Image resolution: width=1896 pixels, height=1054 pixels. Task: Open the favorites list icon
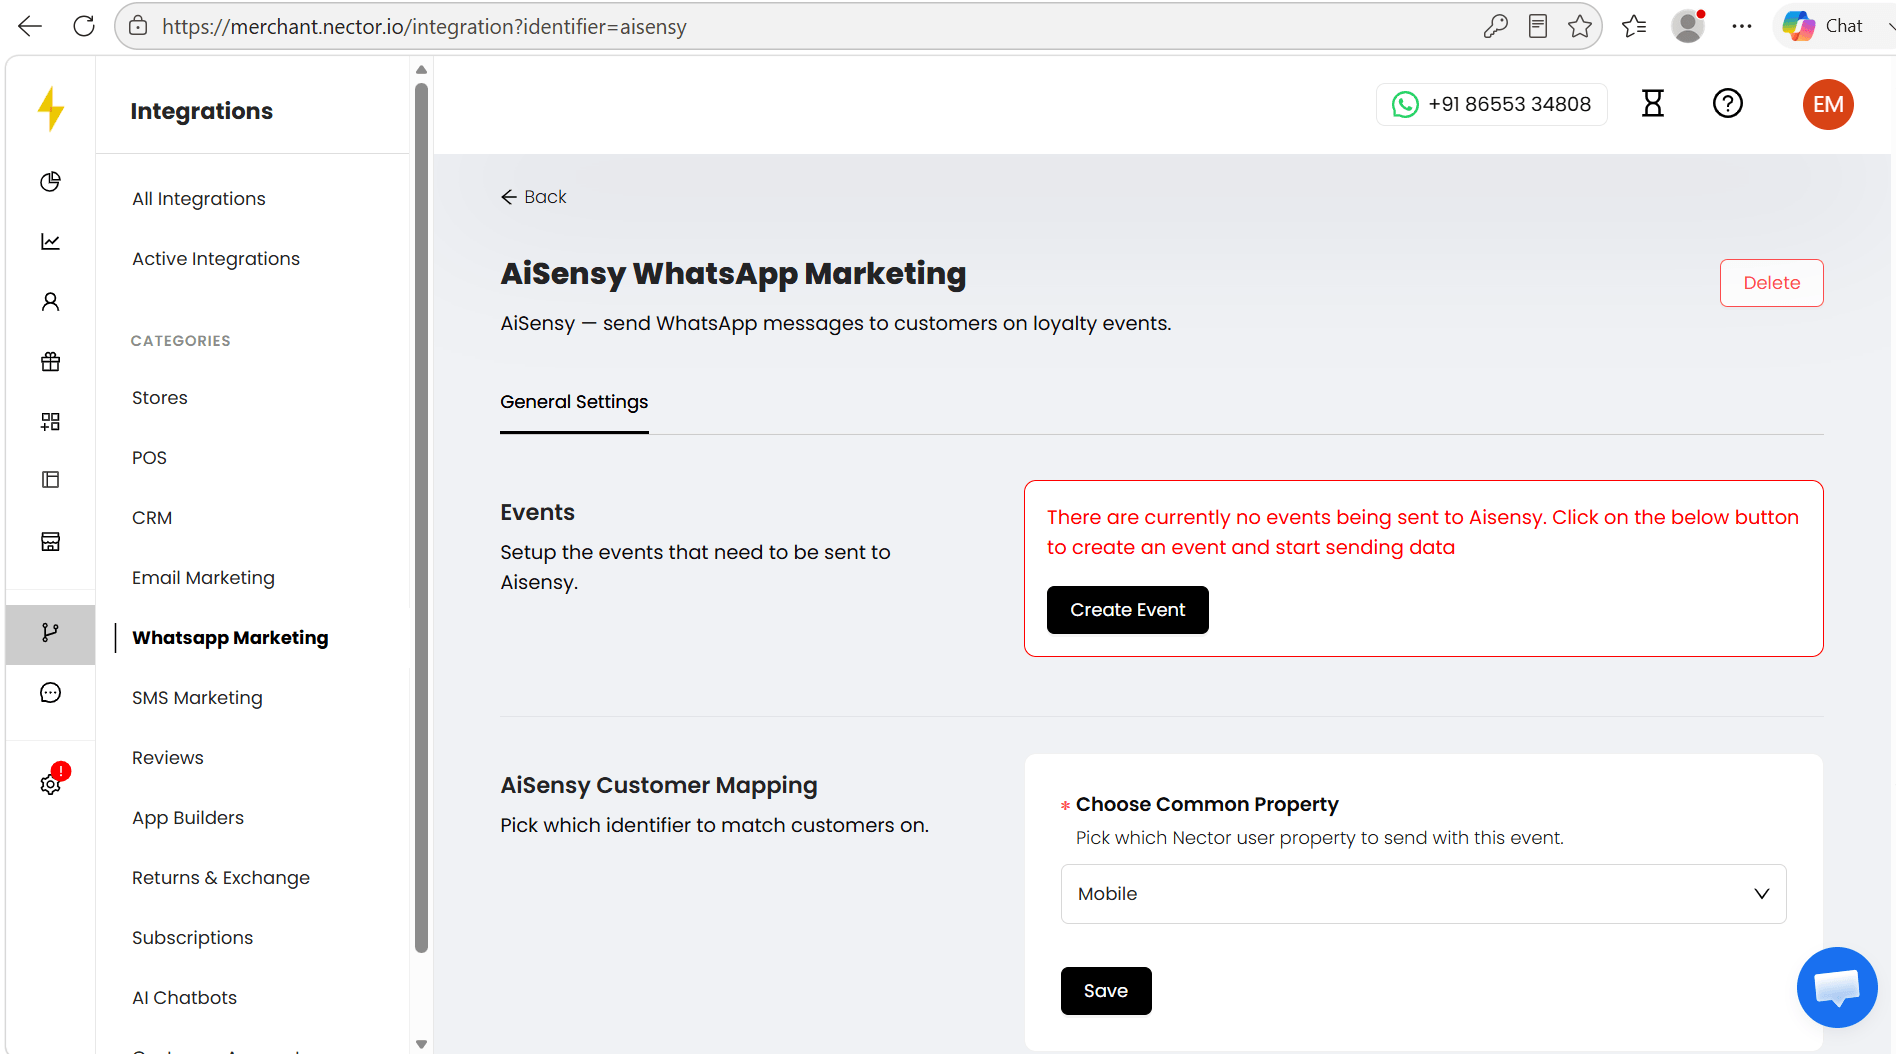coord(1634,26)
